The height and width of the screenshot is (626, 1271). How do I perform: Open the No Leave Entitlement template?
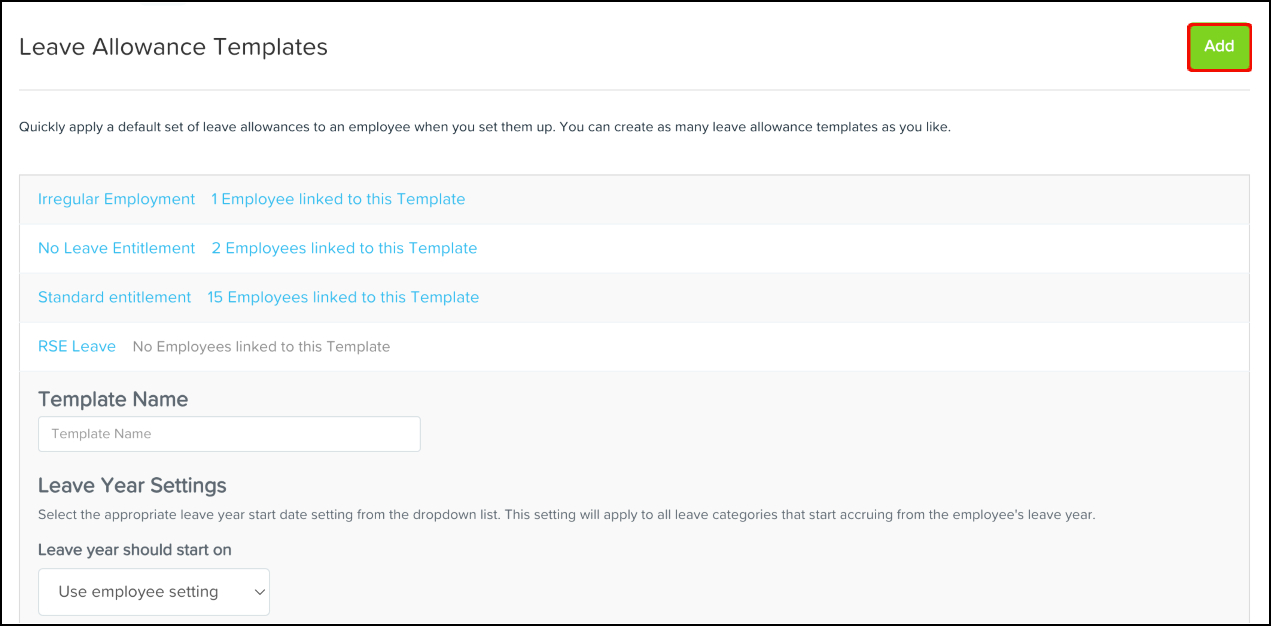[116, 248]
